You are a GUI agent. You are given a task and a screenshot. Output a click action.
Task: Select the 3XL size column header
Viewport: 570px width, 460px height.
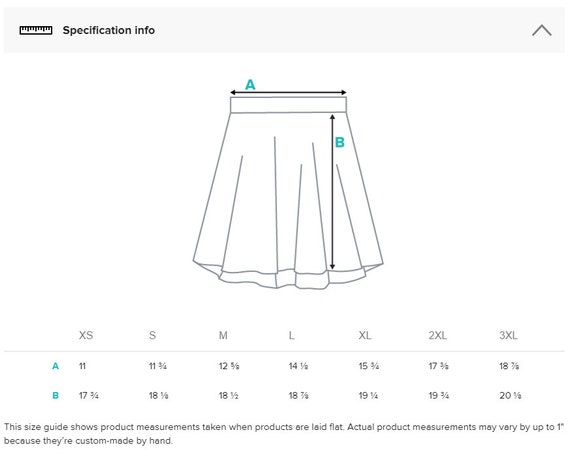coord(508,335)
